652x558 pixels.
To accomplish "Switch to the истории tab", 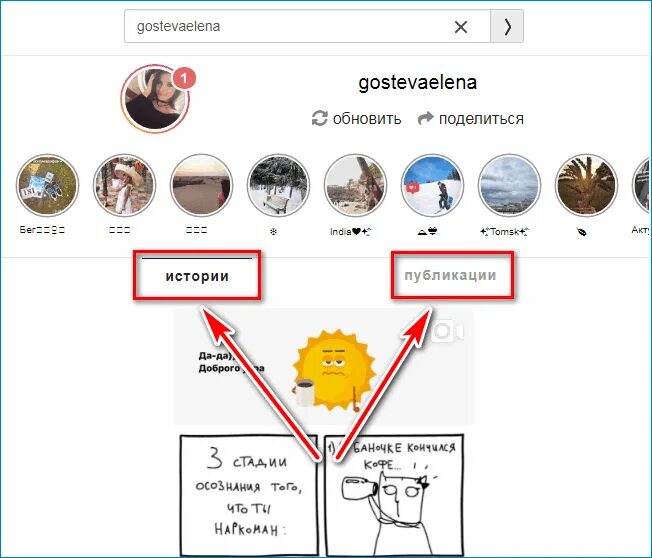I will click(197, 276).
